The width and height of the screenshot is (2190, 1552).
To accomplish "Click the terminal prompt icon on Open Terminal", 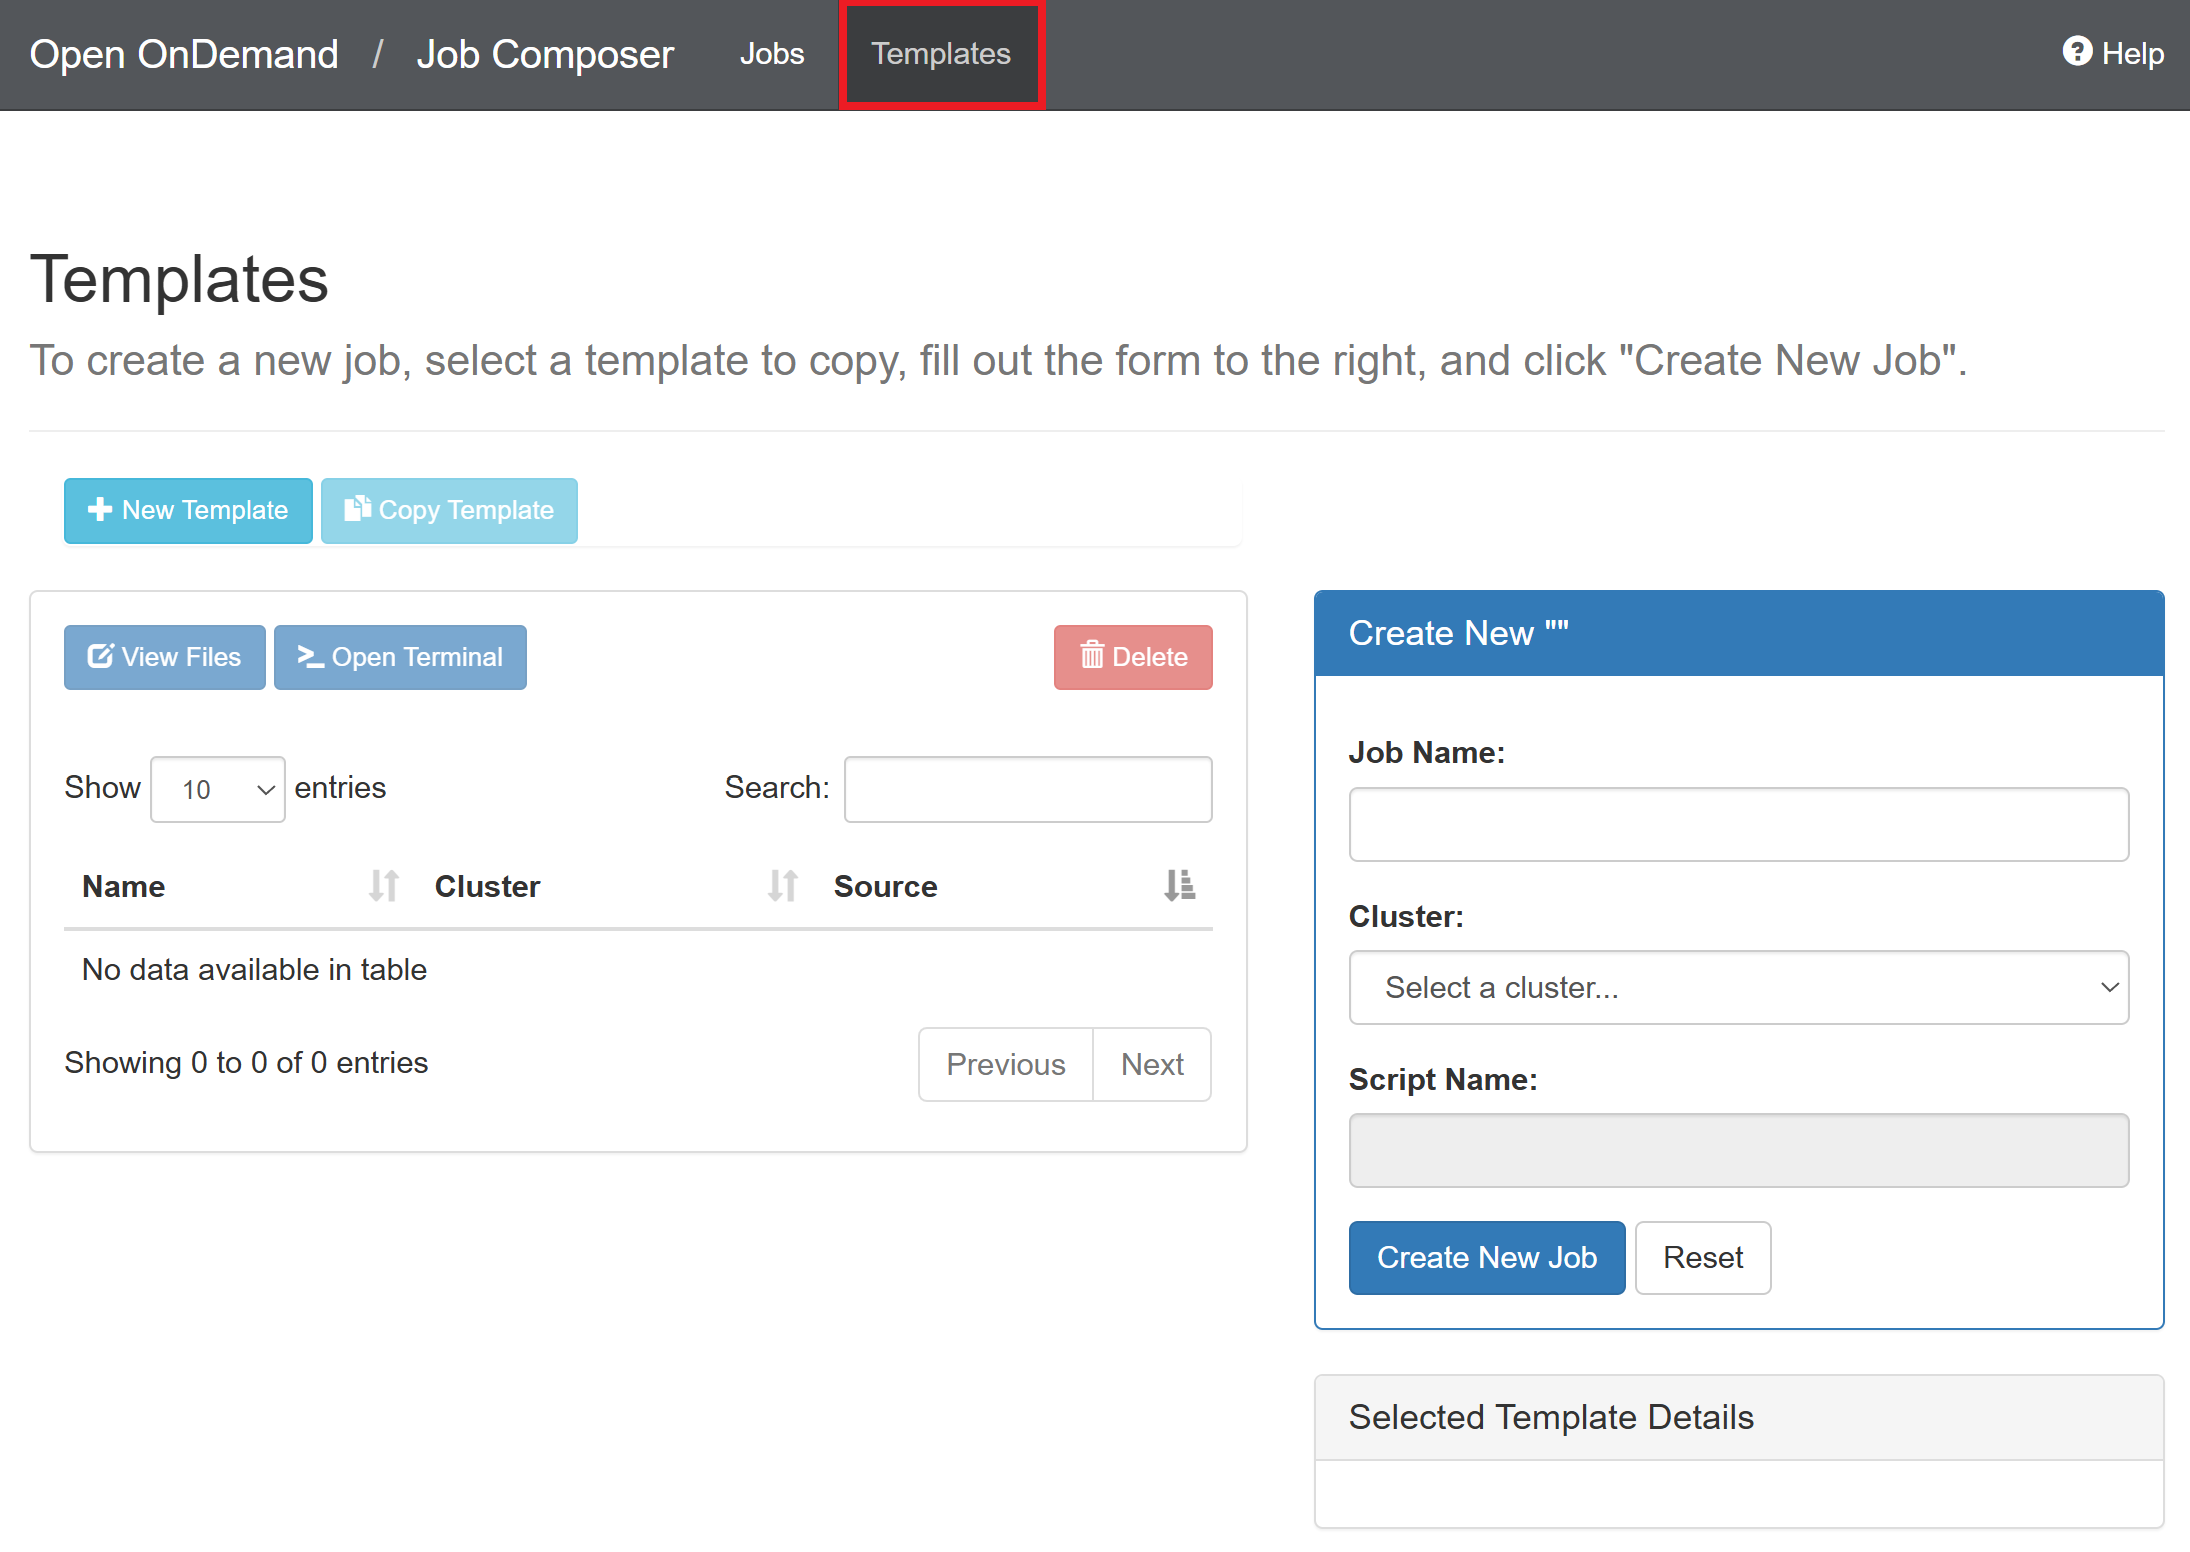I will point(310,656).
